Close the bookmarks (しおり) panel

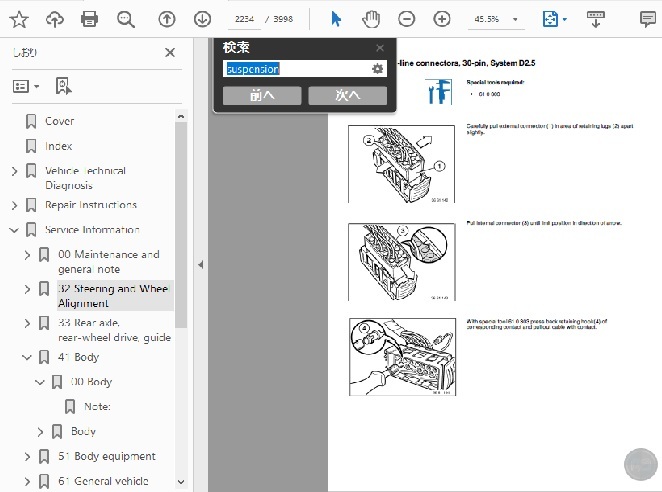click(x=170, y=53)
